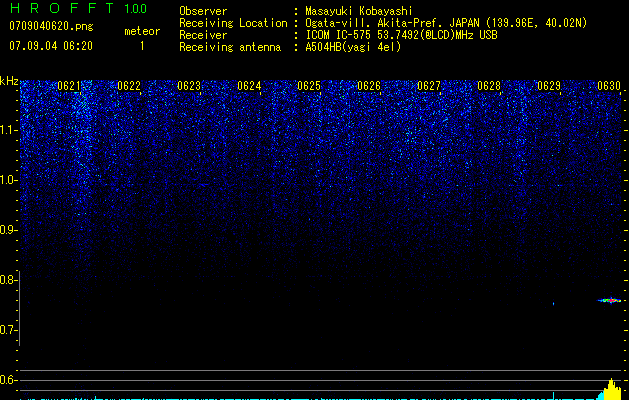Screen dimensions: 629x400
Task: Select the file name 0709040620.png
Action: click(51, 26)
